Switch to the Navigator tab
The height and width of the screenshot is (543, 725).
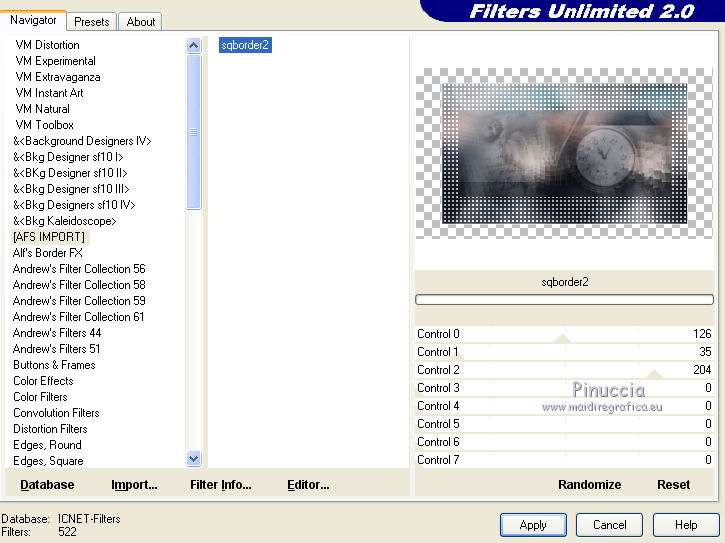pos(33,20)
